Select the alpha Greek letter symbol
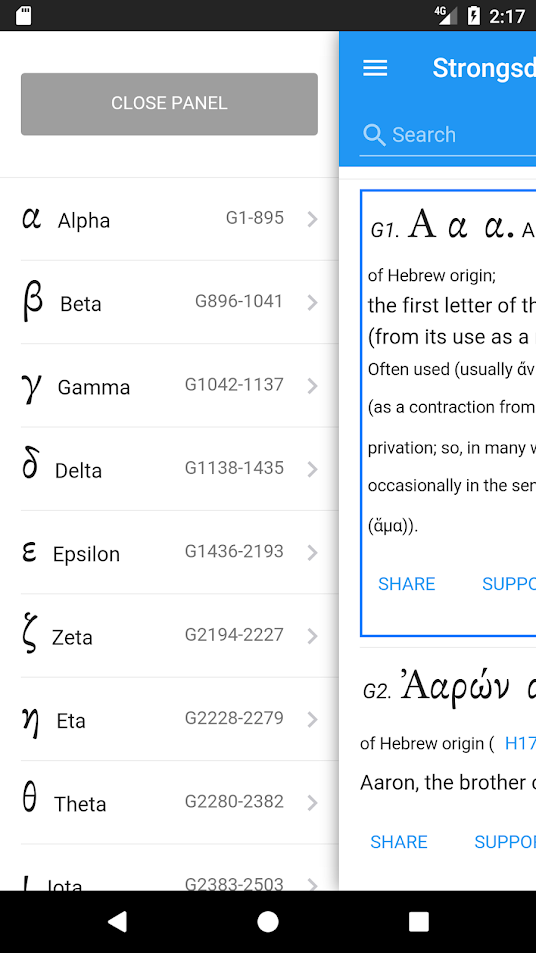The height and width of the screenshot is (953, 536). click(x=32, y=218)
